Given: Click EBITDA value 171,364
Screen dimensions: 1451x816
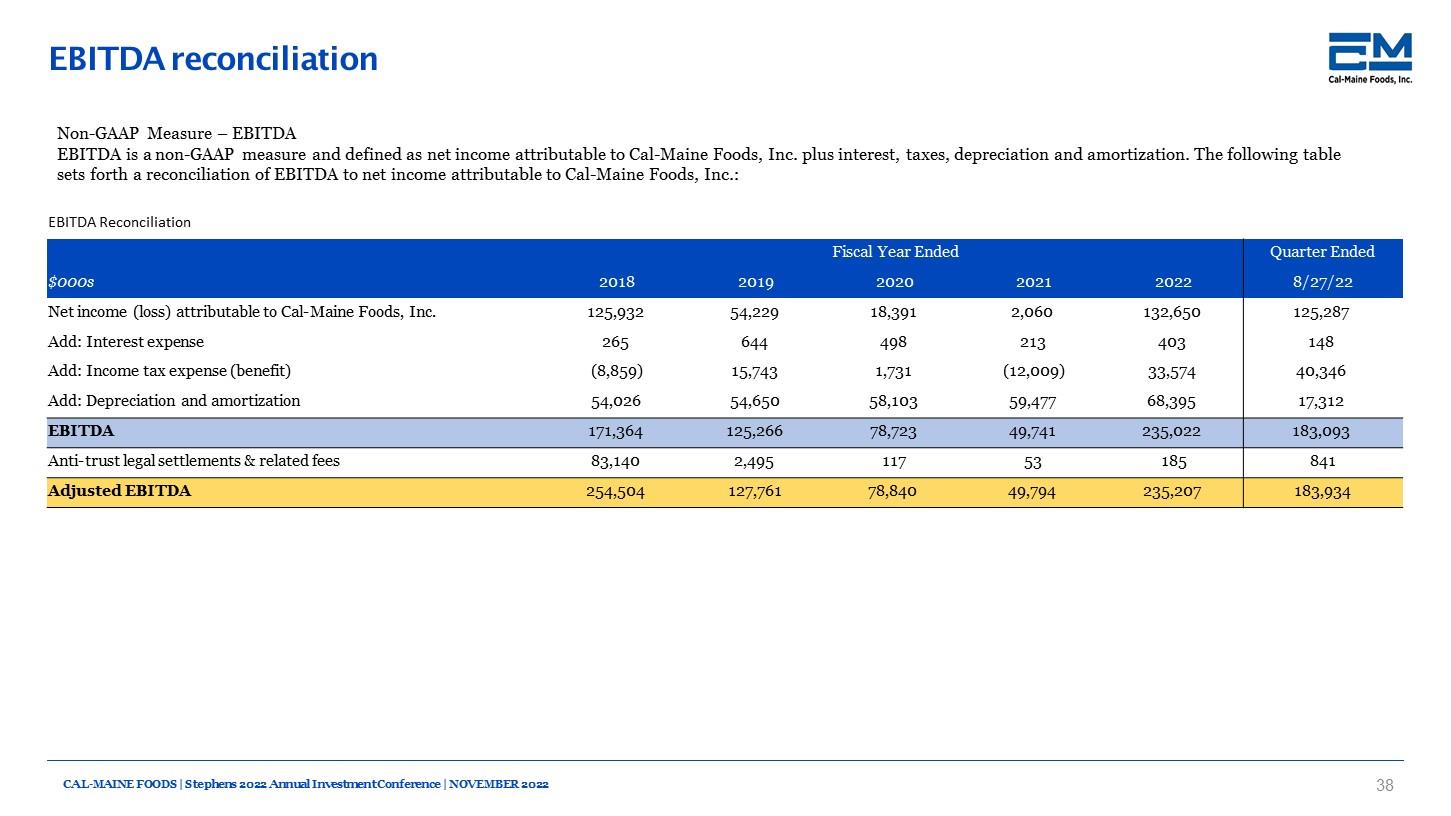Looking at the screenshot, I should [616, 432].
